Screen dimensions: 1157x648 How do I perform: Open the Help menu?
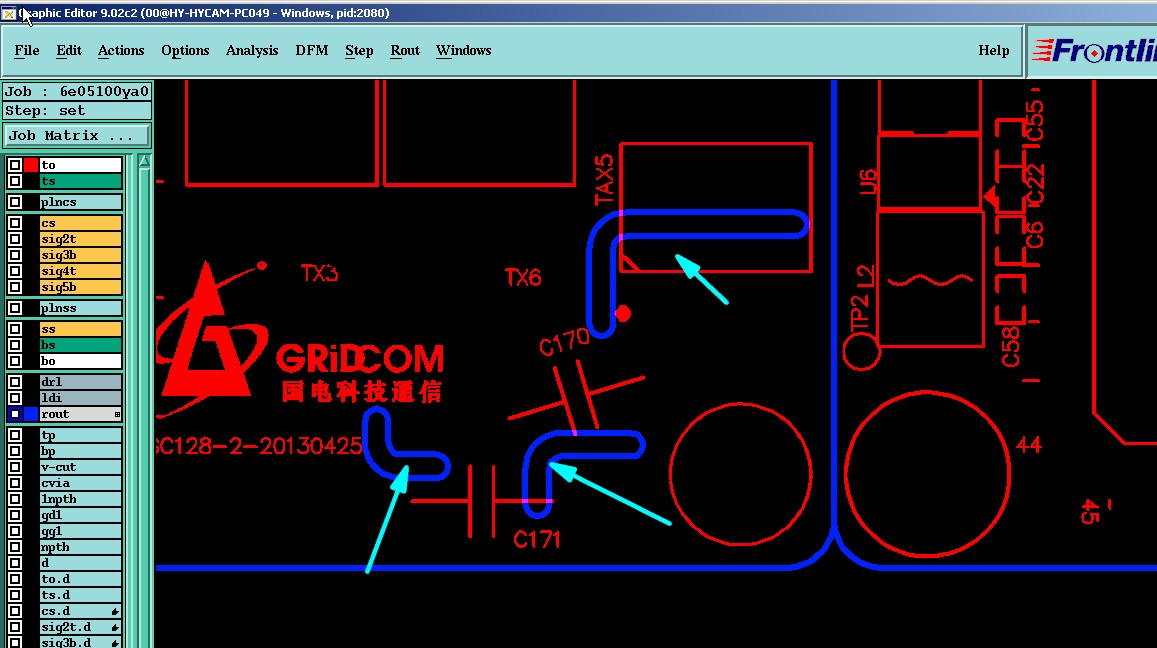point(993,50)
